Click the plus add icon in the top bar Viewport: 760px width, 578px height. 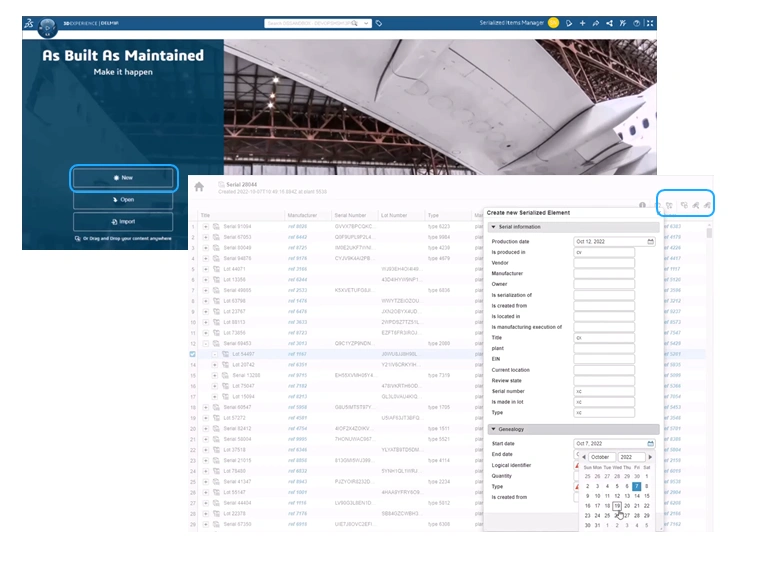pos(582,23)
